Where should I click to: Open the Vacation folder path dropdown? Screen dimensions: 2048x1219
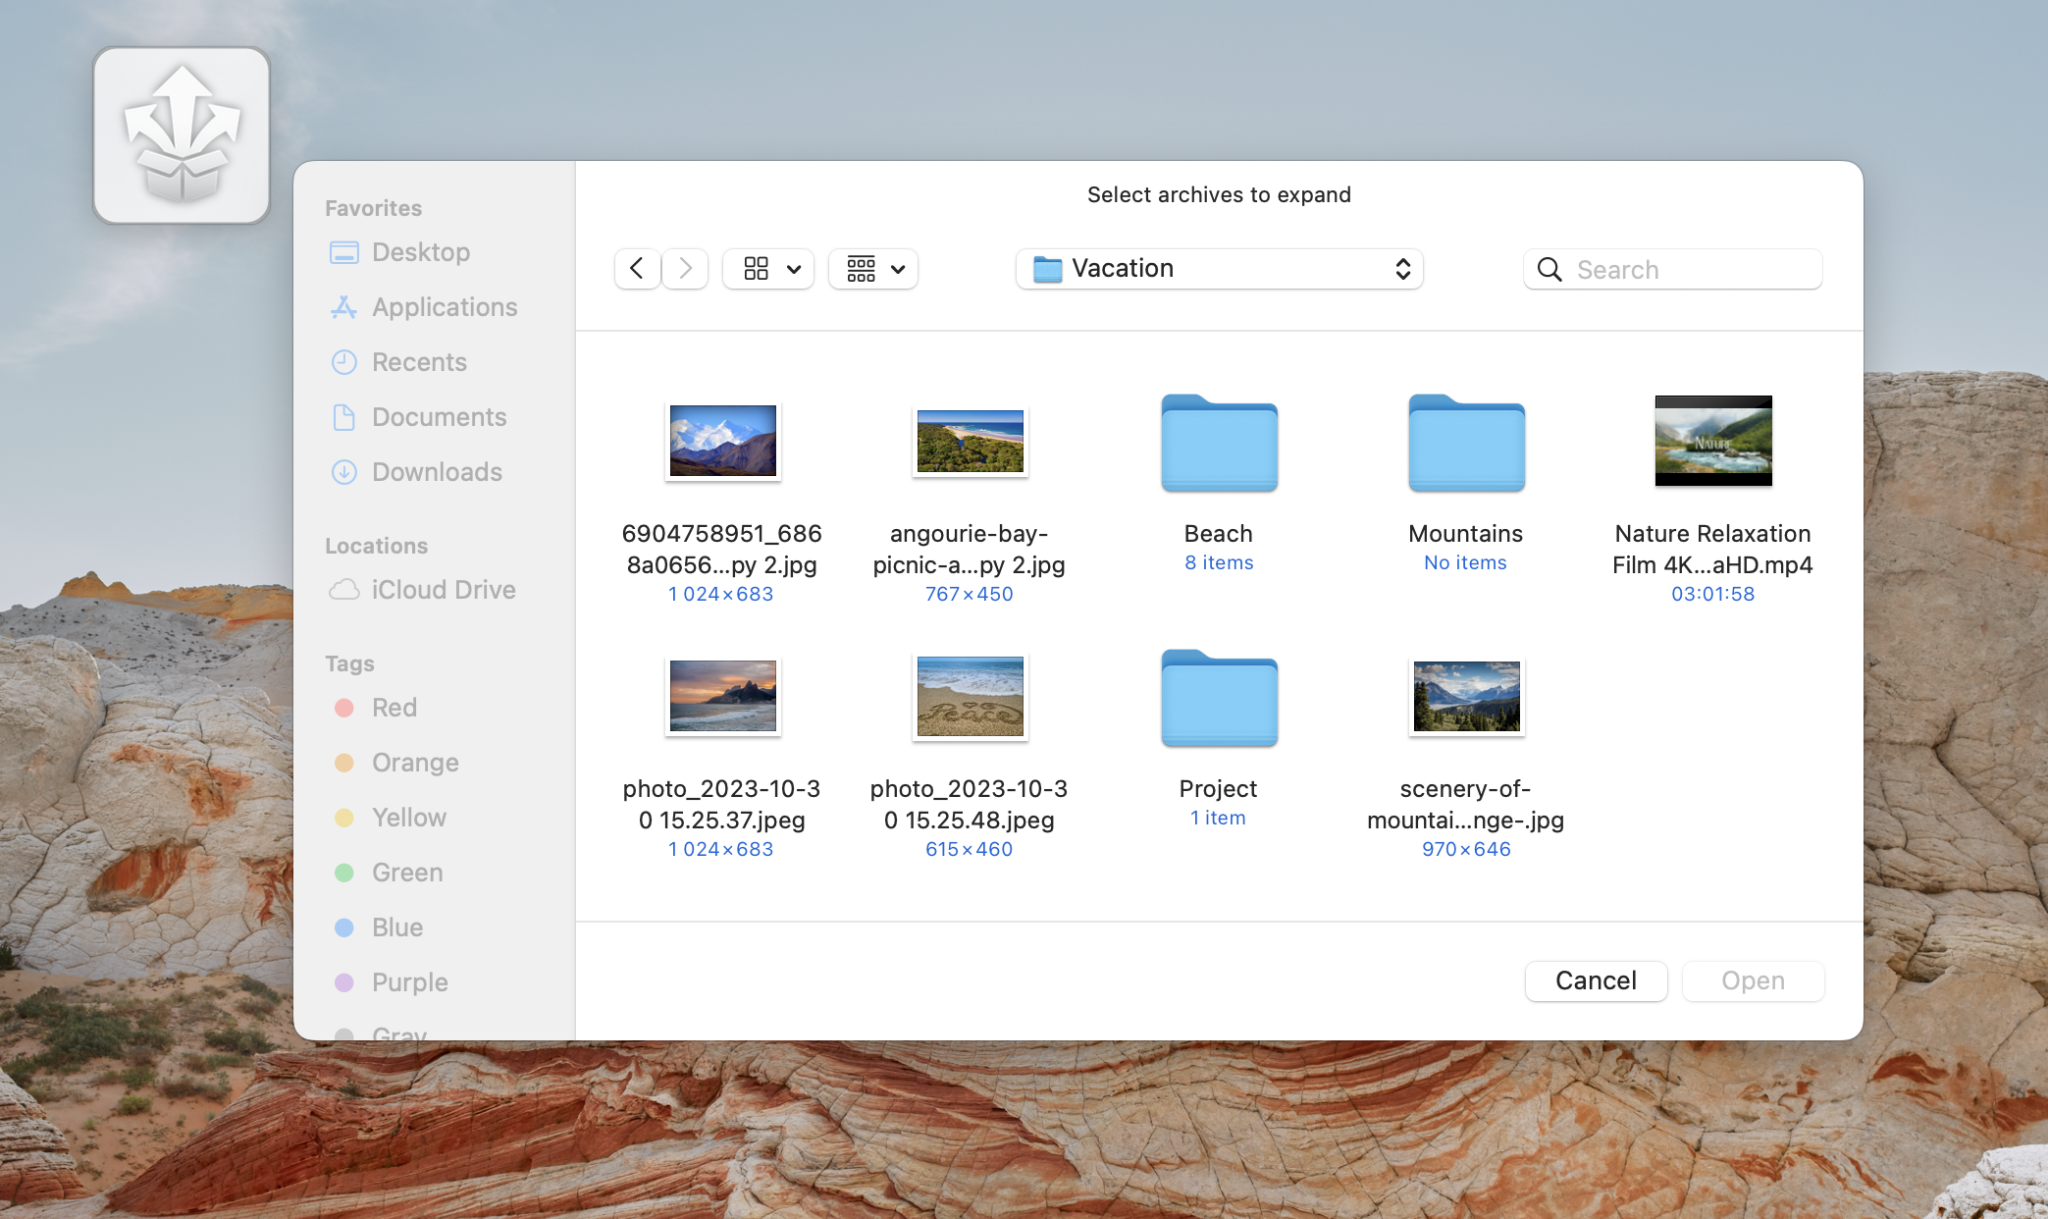[x=1218, y=268]
